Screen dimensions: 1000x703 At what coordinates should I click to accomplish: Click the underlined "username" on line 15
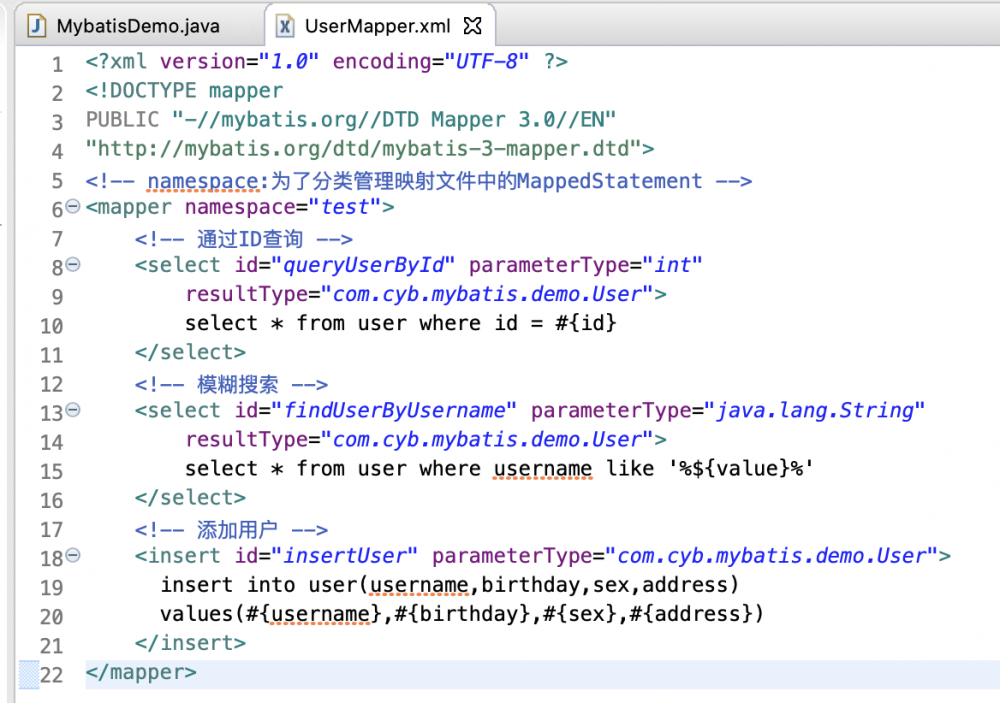543,469
